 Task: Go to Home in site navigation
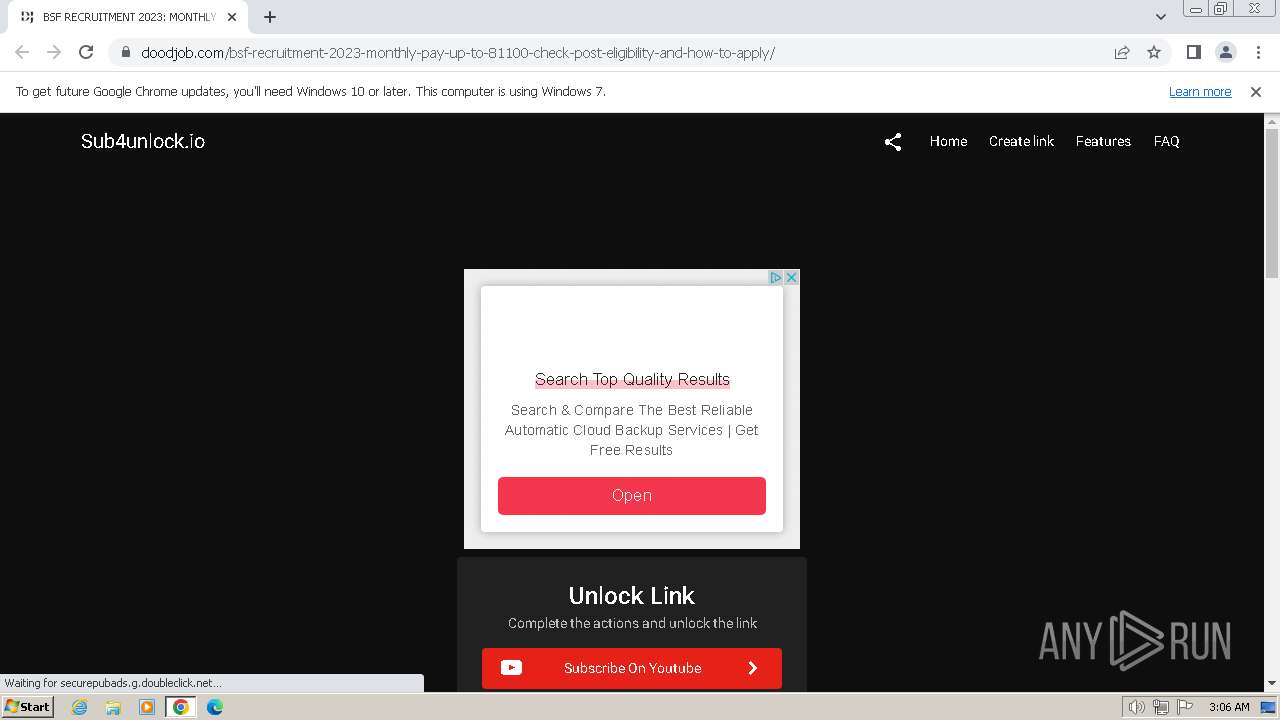coord(948,141)
